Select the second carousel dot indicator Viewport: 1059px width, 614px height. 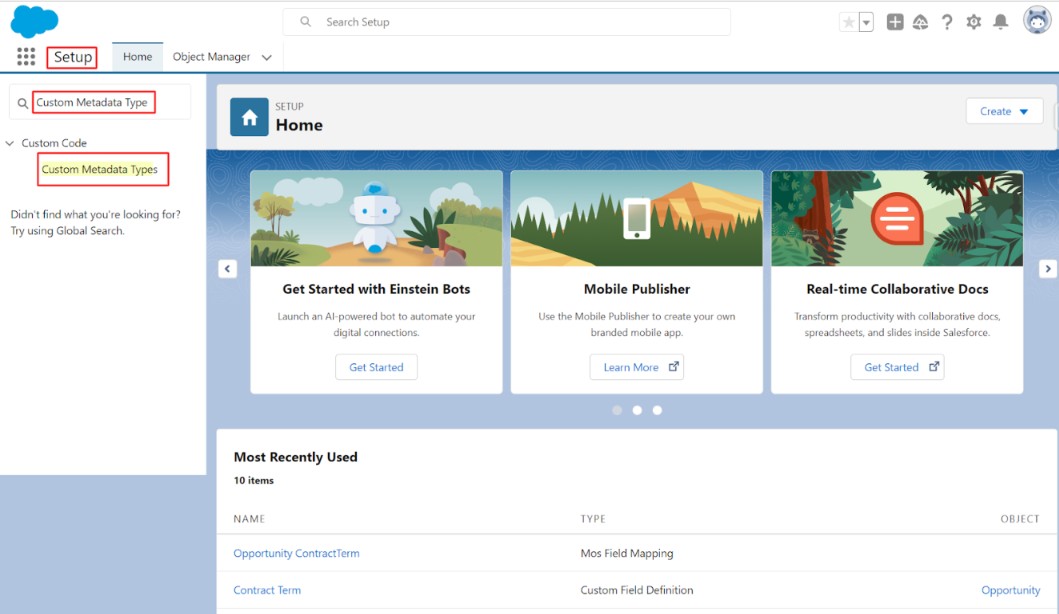637,410
